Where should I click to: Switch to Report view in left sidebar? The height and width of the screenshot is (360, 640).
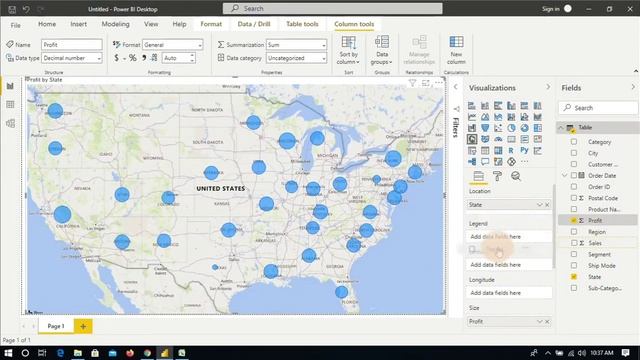click(10, 86)
